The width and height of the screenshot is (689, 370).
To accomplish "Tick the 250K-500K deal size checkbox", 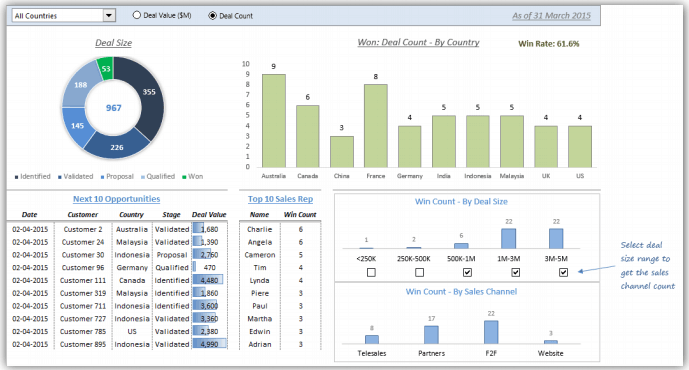I will click(x=420, y=273).
